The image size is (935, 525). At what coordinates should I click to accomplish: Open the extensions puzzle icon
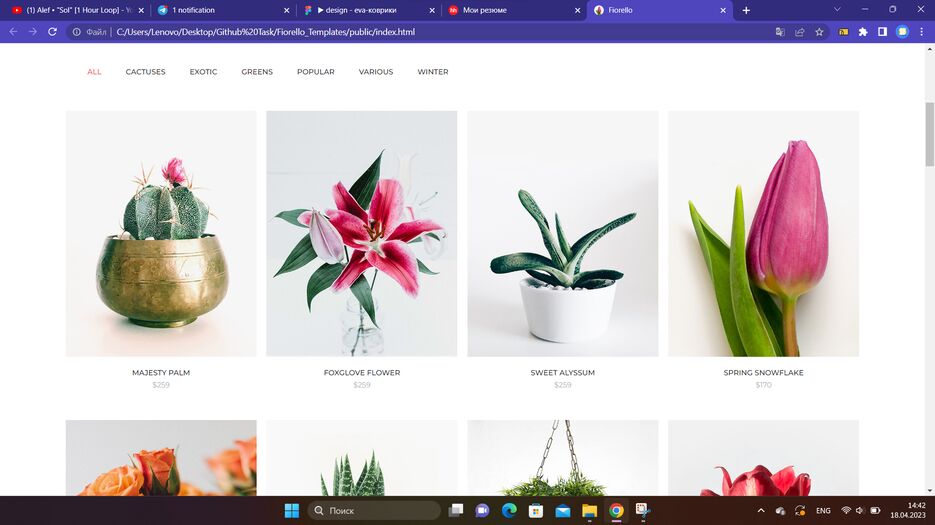pyautogui.click(x=863, y=32)
